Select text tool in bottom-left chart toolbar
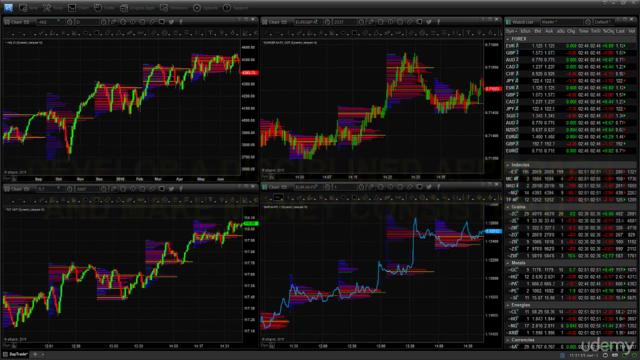Screen dimensions: 640x360 point(210,200)
